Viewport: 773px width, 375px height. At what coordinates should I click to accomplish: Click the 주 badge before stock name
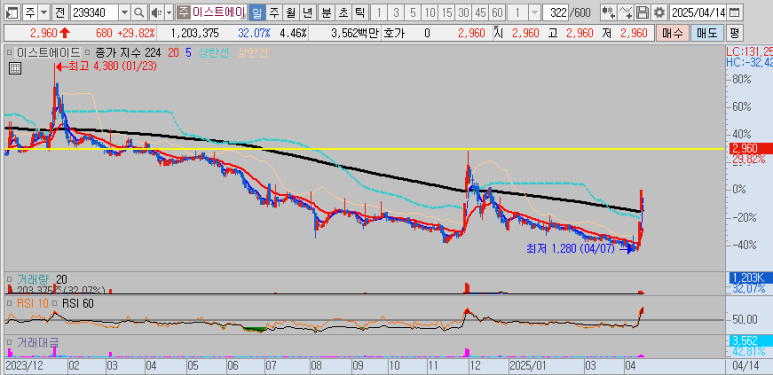pos(183,12)
